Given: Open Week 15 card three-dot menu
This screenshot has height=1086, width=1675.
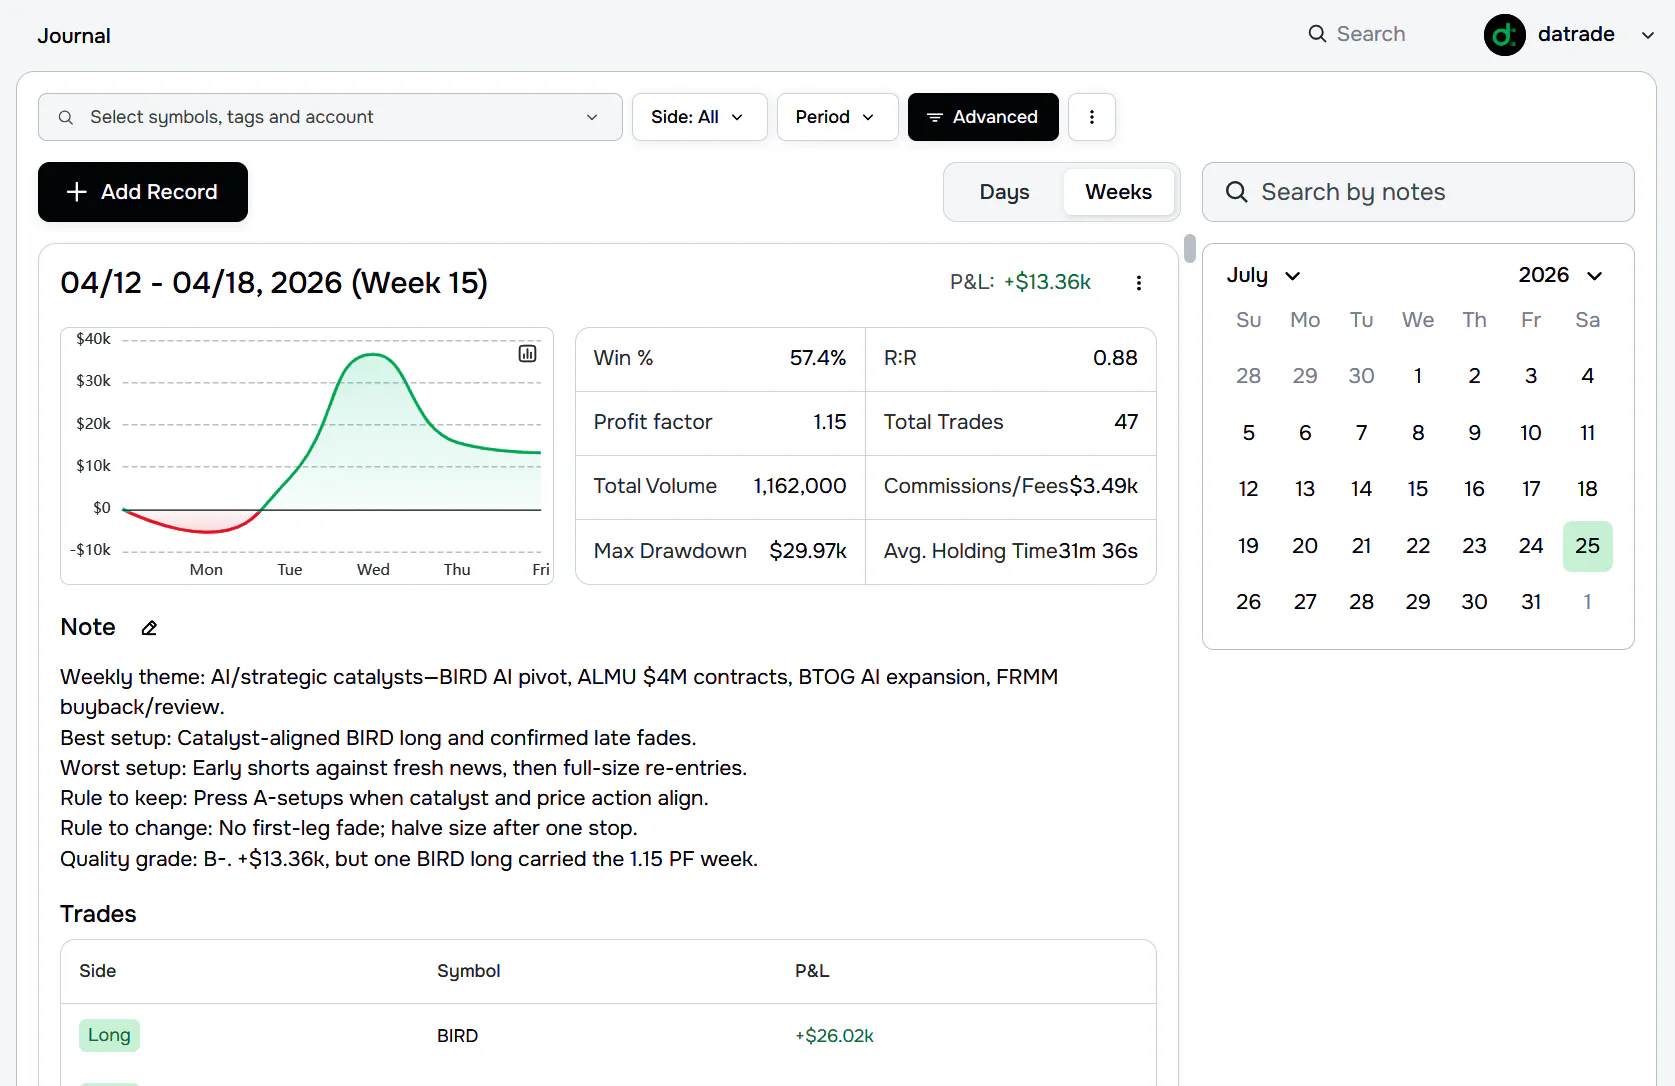Looking at the screenshot, I should click(x=1138, y=283).
